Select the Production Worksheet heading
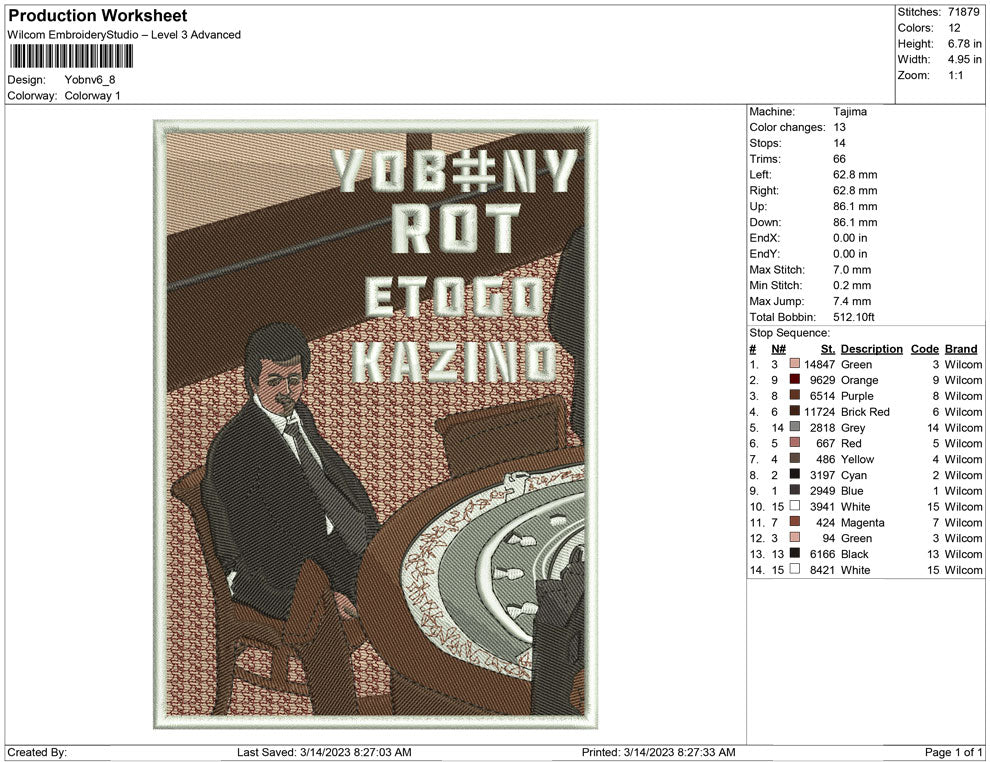Viewport: 990px width, 762px height. coord(98,16)
